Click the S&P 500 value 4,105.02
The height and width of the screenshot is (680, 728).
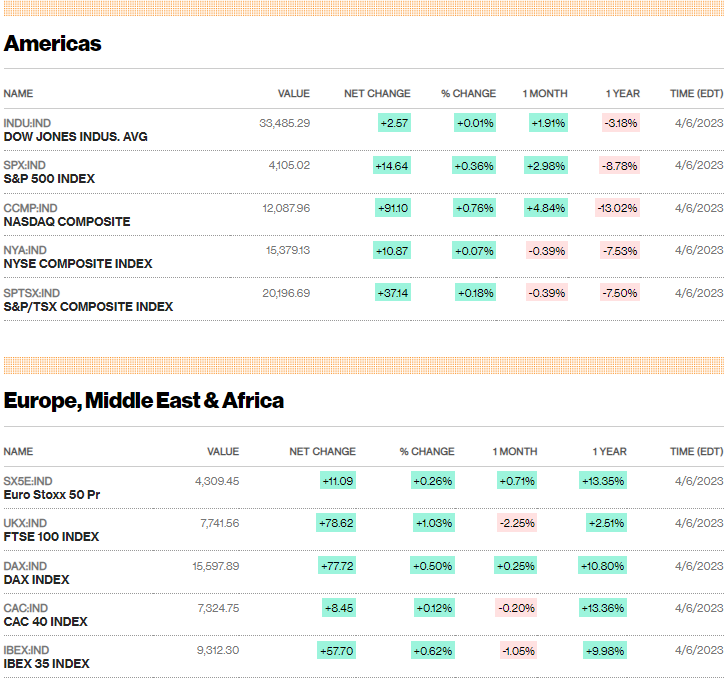pos(289,165)
